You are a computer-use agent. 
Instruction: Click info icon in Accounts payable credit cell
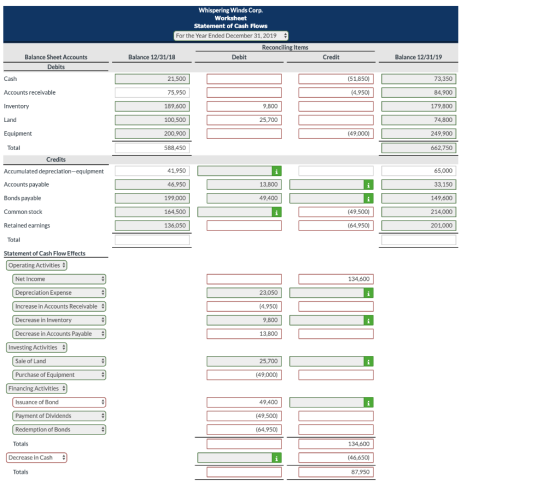(x=369, y=185)
